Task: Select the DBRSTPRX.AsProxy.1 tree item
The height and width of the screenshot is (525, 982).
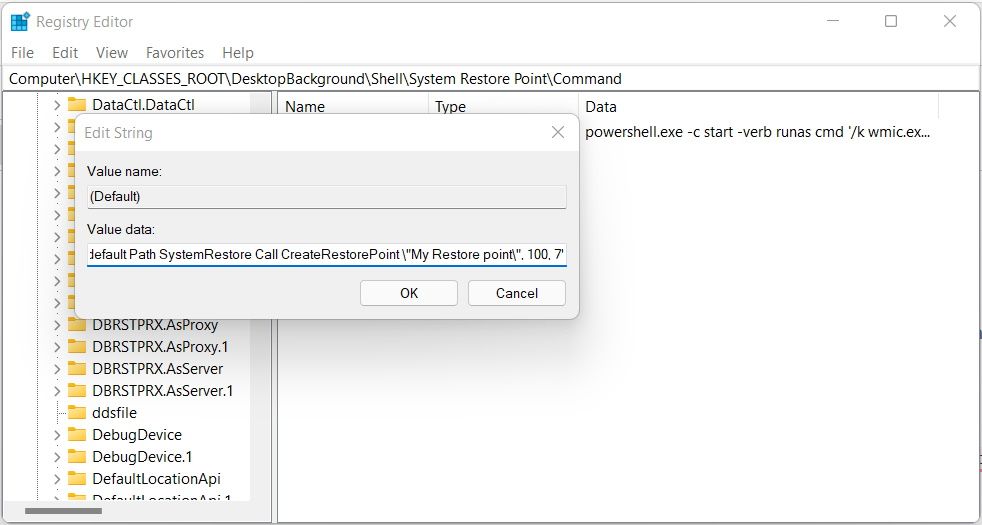Action: click(x=160, y=346)
